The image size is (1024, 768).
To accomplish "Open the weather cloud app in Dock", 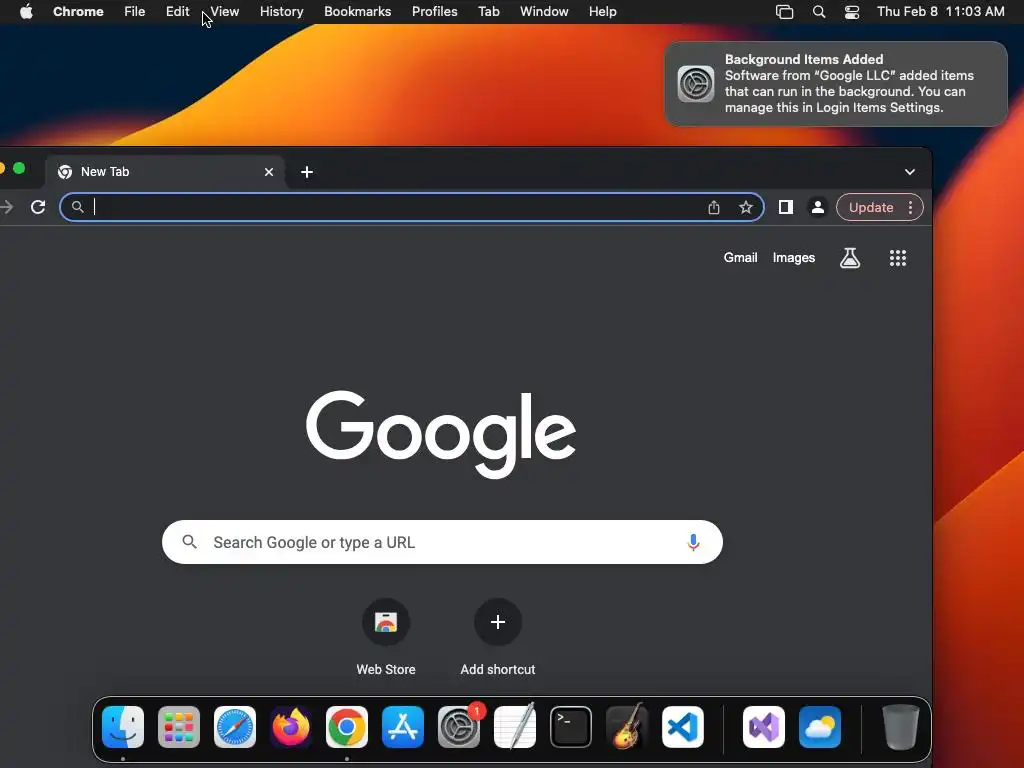I will tap(820, 727).
